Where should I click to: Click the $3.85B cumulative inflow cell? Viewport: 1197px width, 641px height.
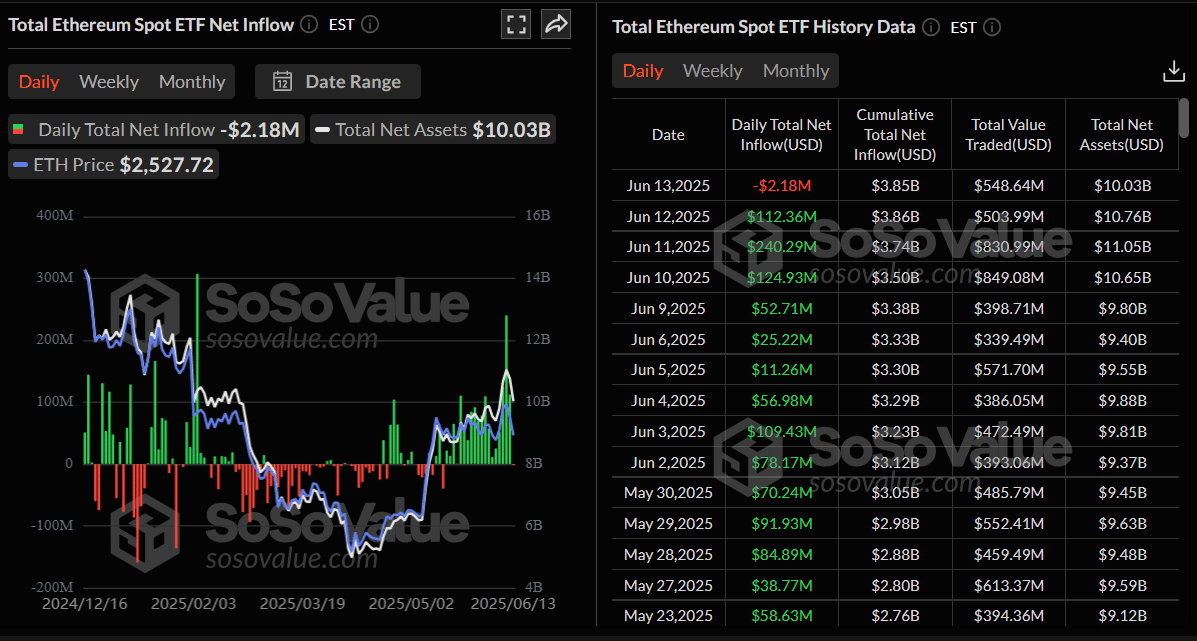pos(895,185)
